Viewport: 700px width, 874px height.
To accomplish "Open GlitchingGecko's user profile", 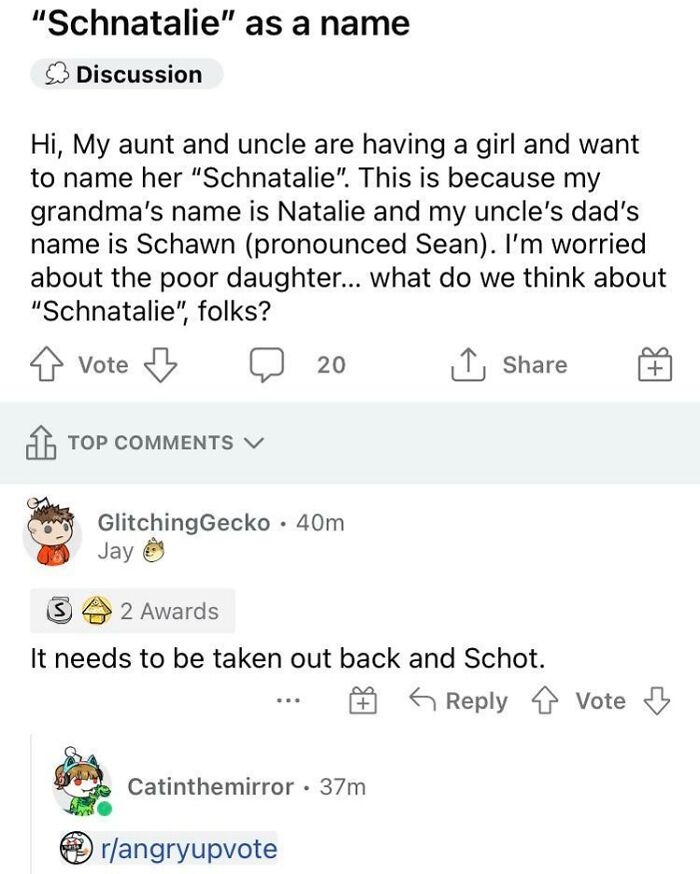I will [x=181, y=521].
